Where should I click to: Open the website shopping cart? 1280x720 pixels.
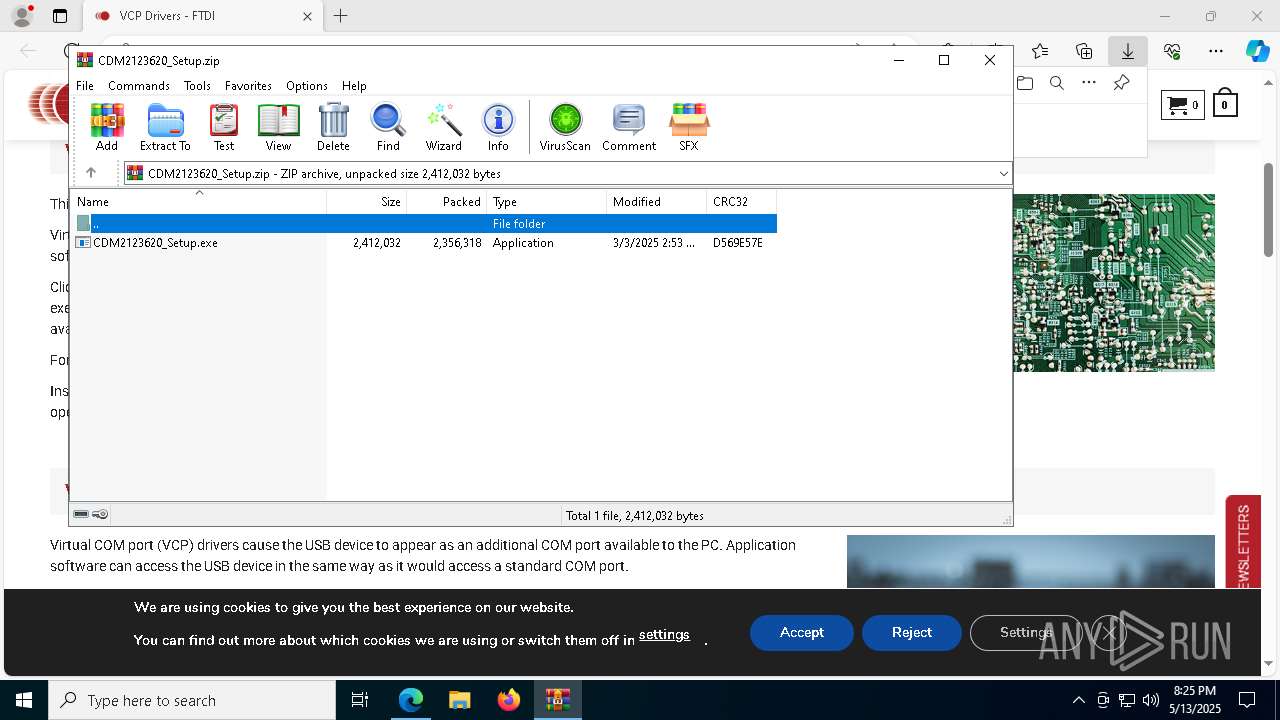pyautogui.click(x=1182, y=104)
